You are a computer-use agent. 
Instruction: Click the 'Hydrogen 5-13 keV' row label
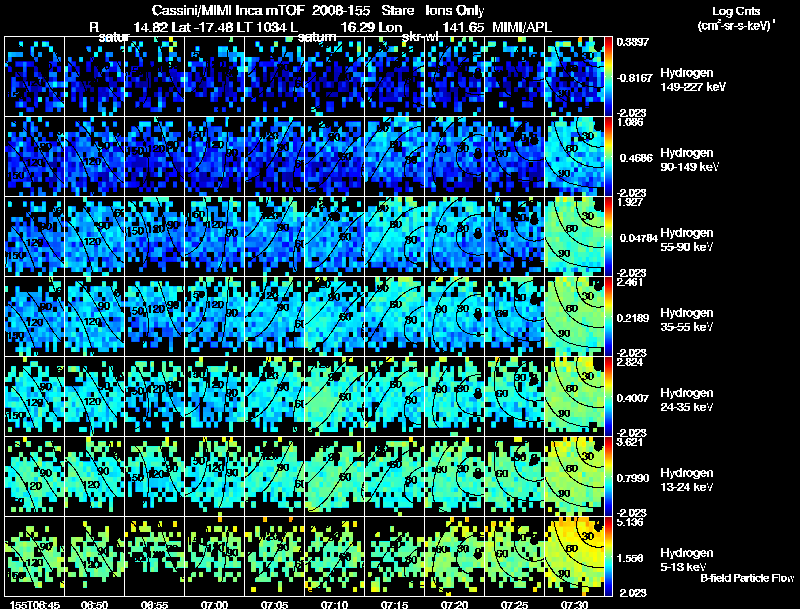[x=687, y=560]
